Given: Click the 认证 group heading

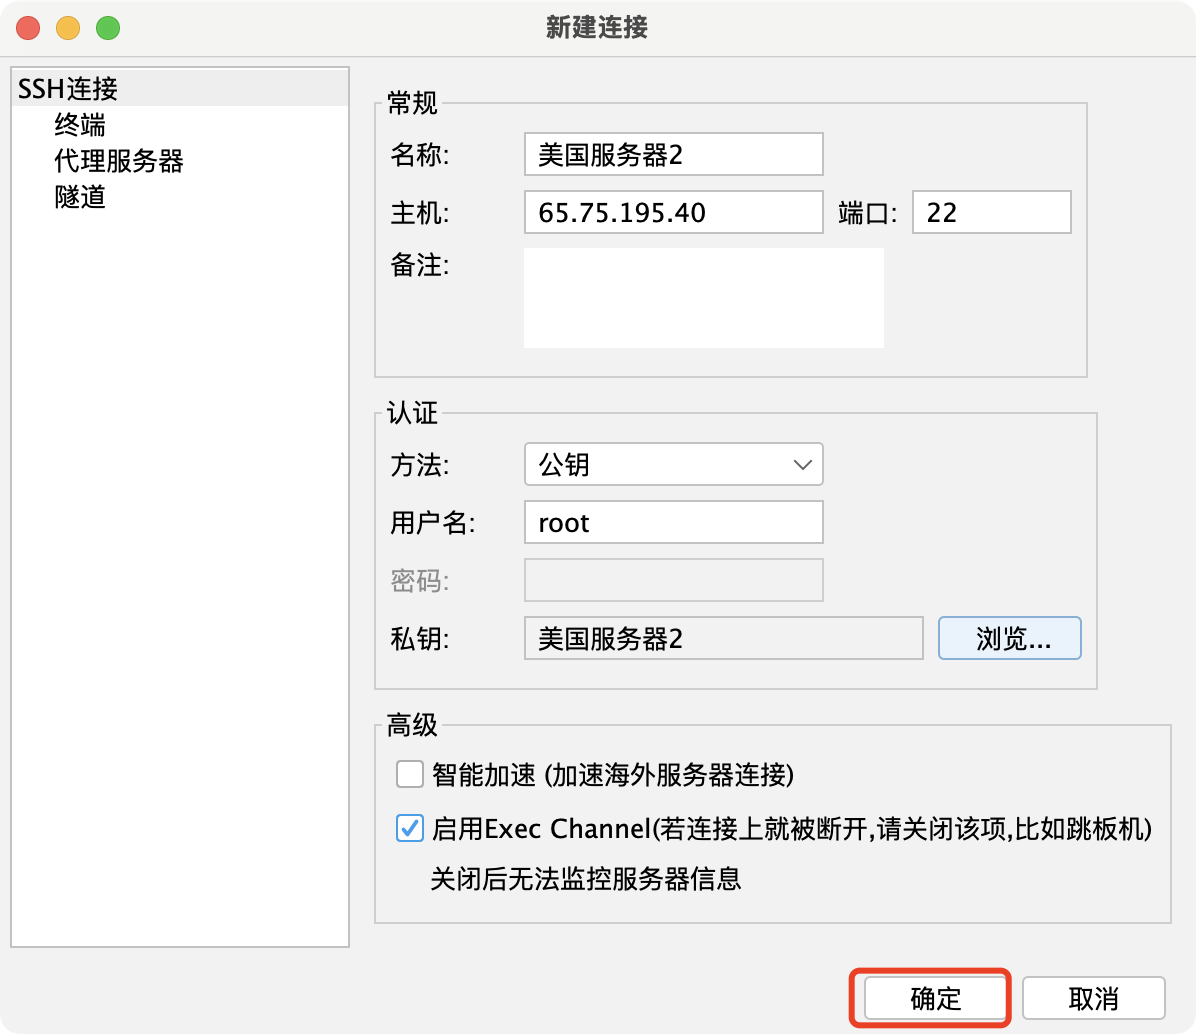Looking at the screenshot, I should click(x=412, y=413).
